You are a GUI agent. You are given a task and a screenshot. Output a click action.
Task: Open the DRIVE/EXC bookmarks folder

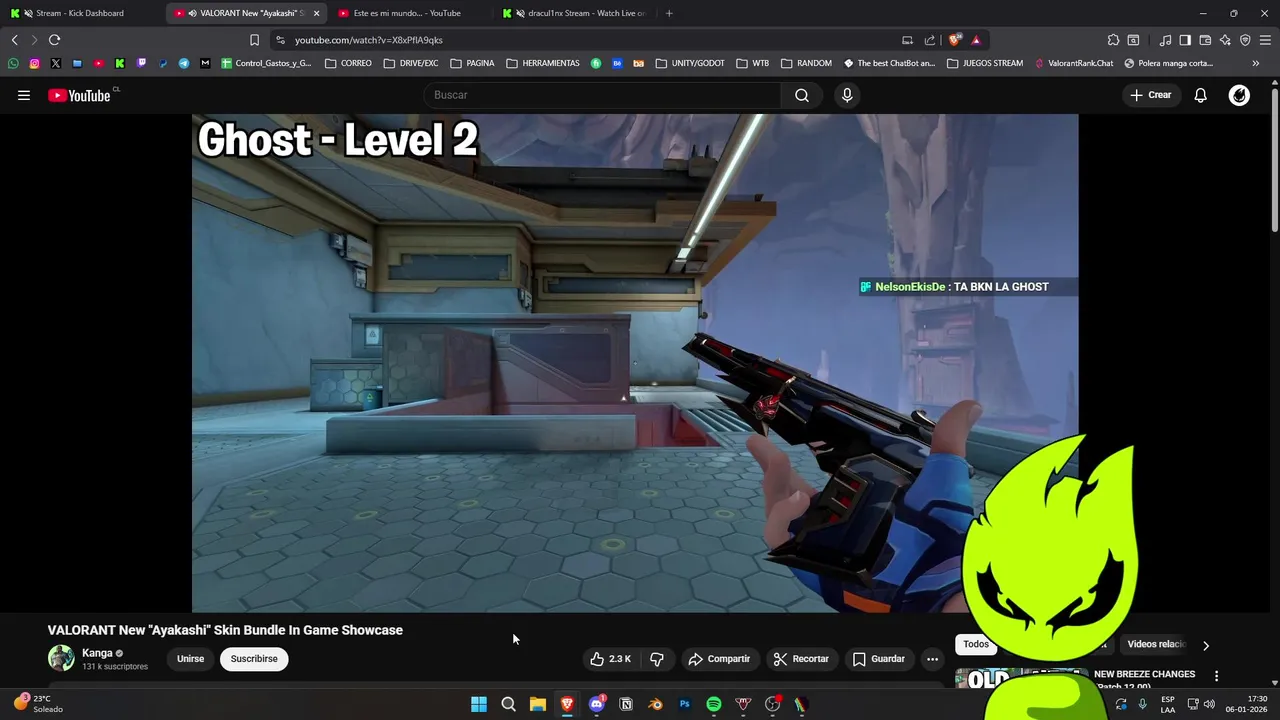tap(411, 63)
